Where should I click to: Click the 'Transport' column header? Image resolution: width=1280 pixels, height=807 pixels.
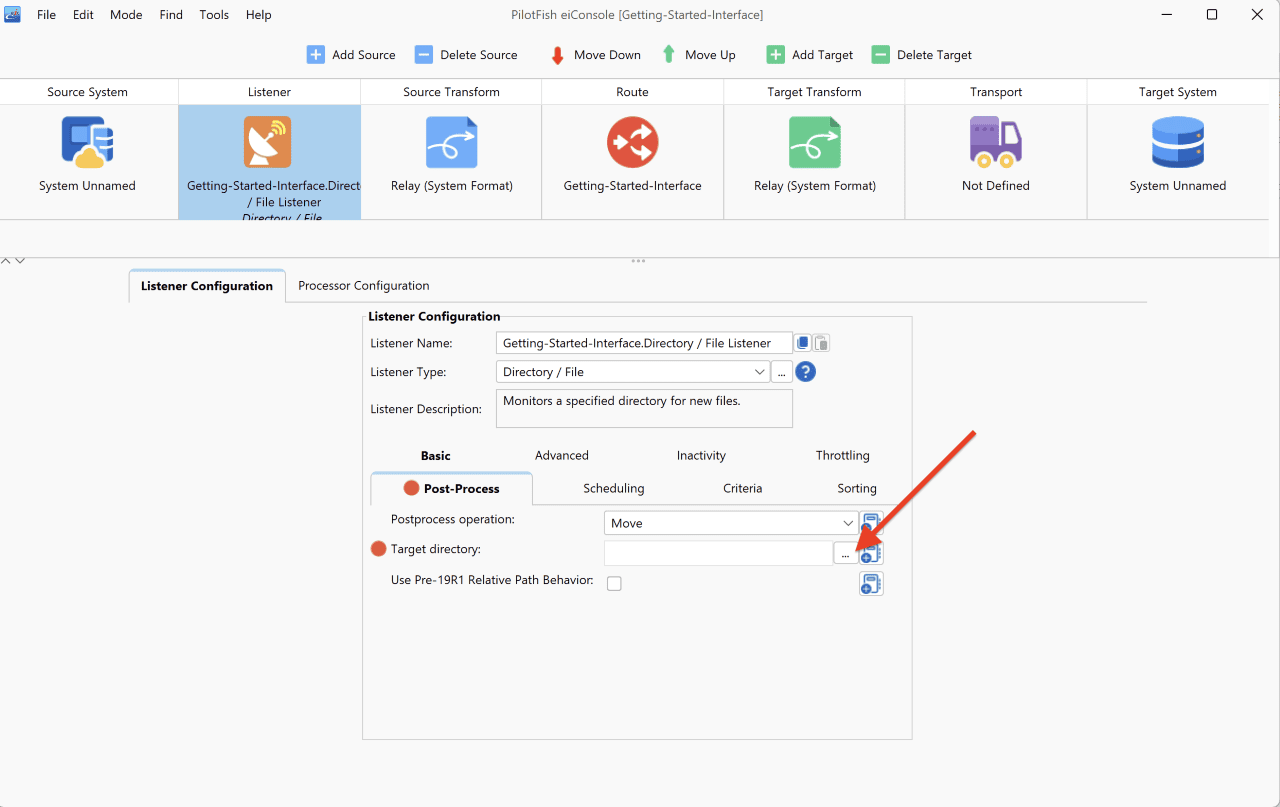tap(996, 92)
